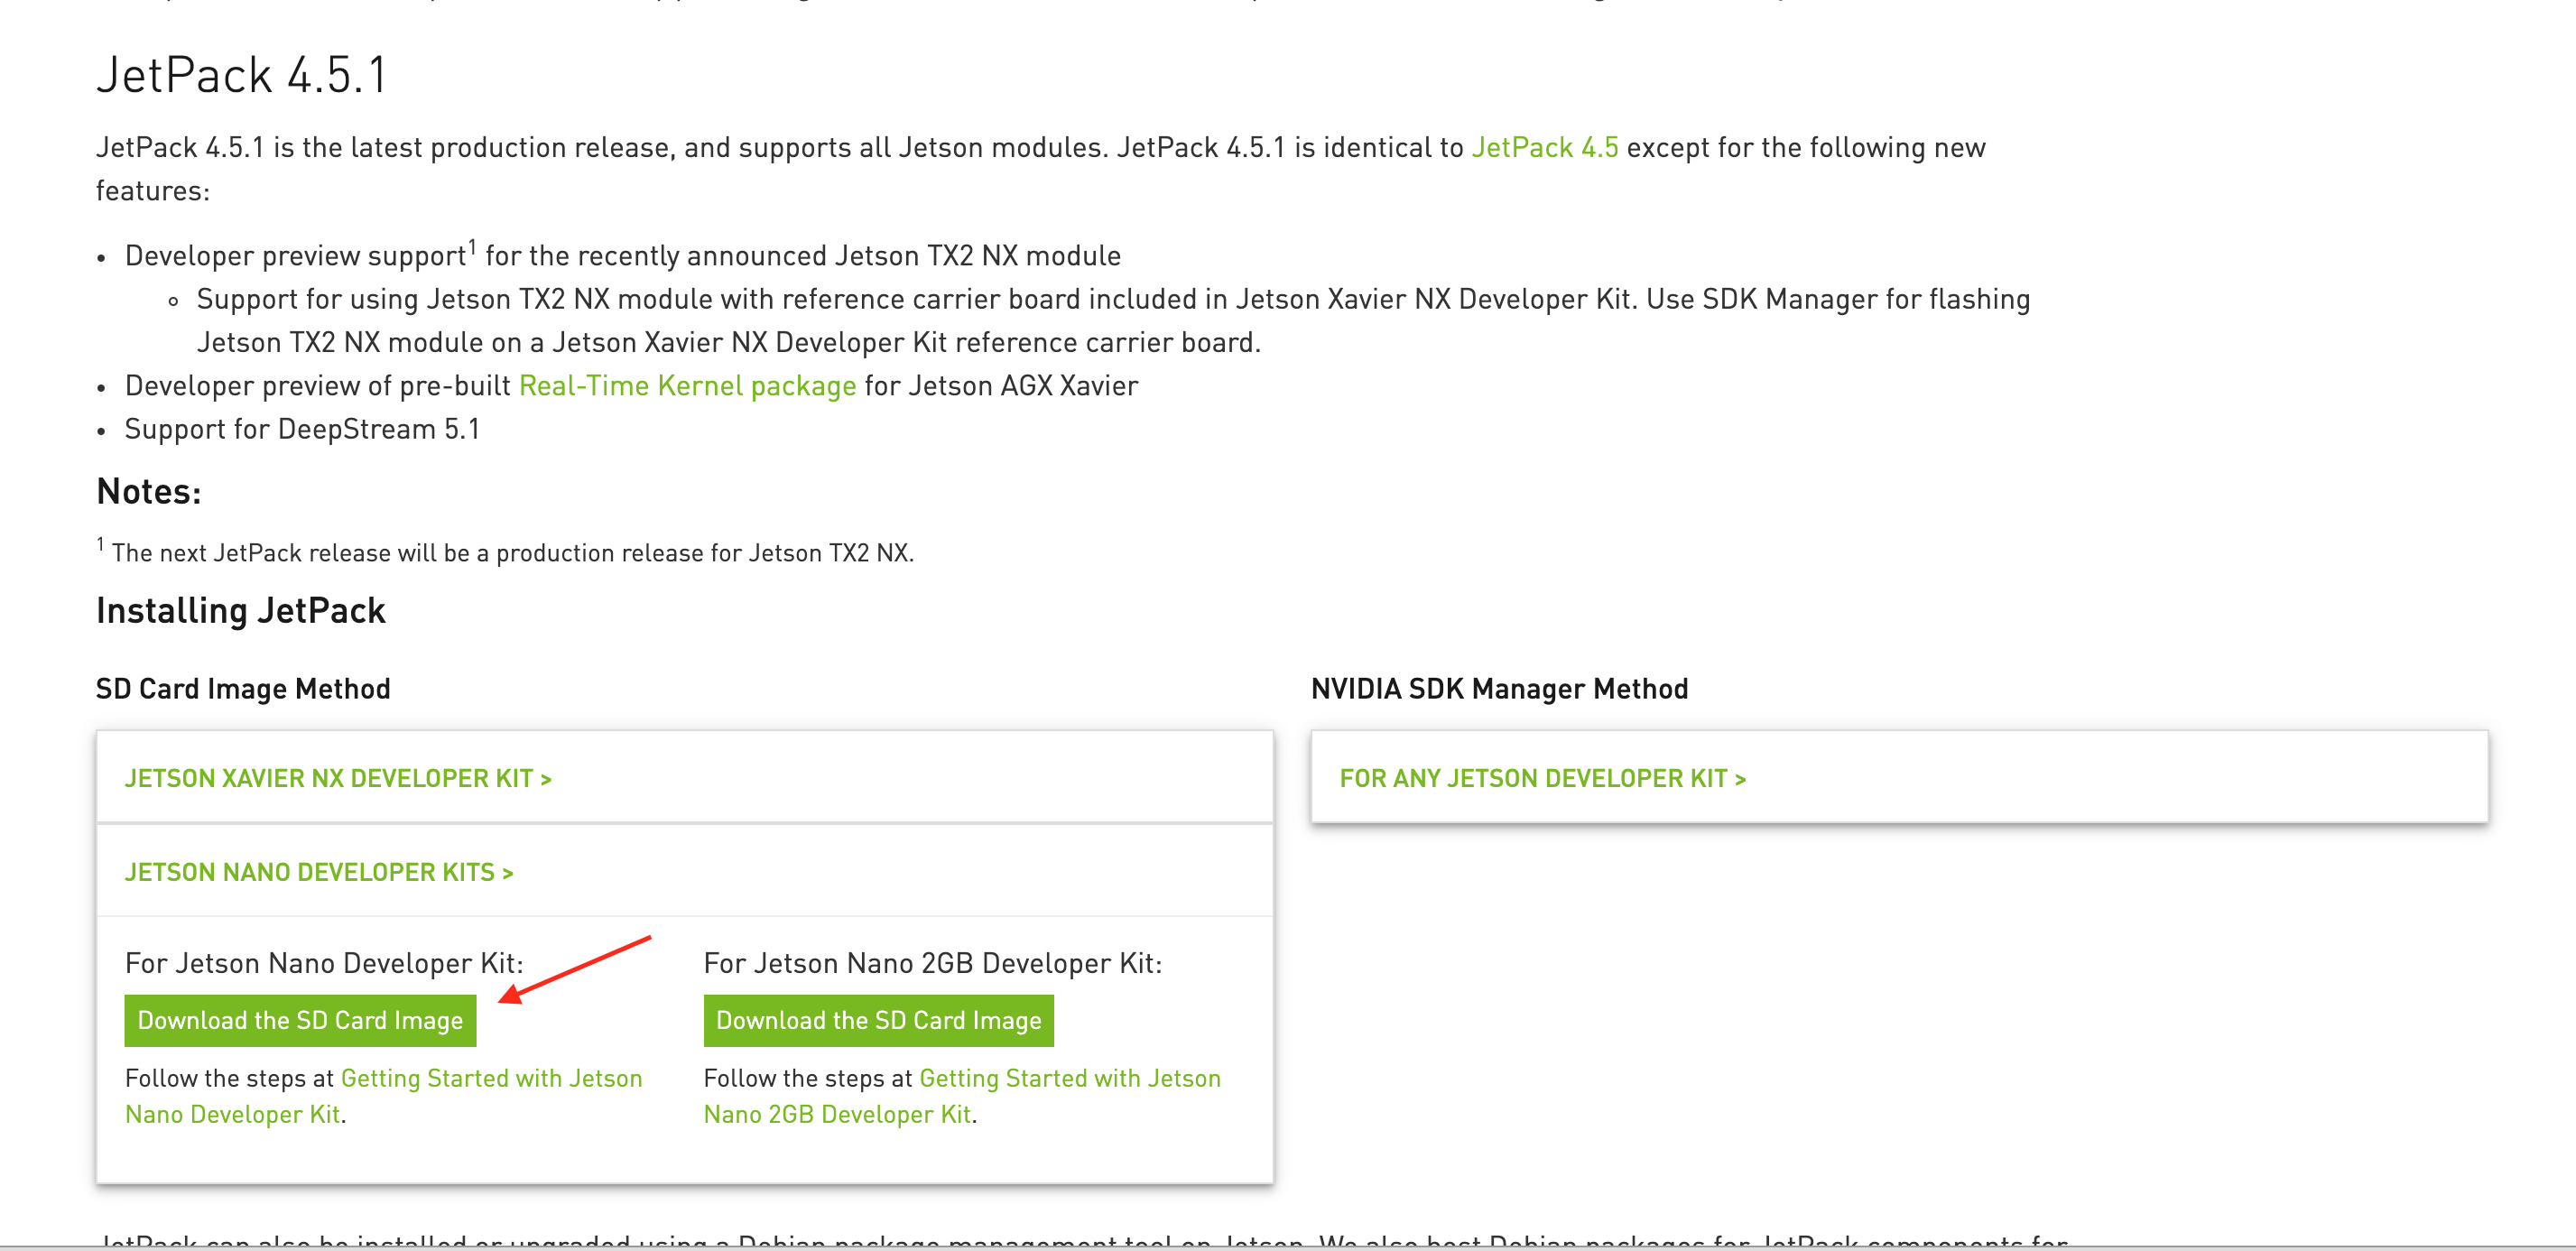
Task: Click the chevron on JETSON NANO DEVELOPER KITS
Action: [508, 872]
